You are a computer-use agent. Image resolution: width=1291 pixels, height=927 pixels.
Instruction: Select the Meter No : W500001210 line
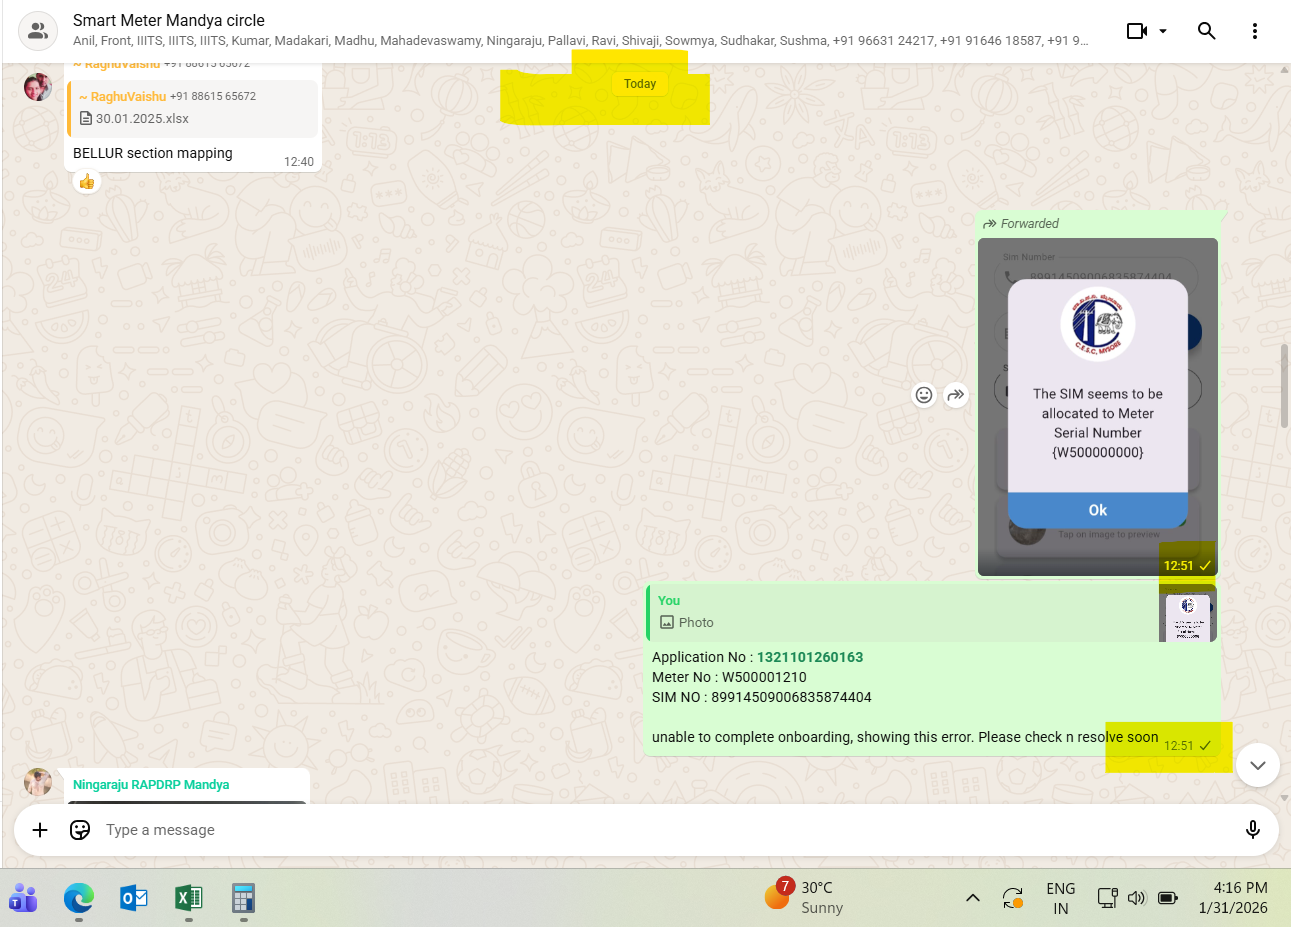(x=729, y=677)
